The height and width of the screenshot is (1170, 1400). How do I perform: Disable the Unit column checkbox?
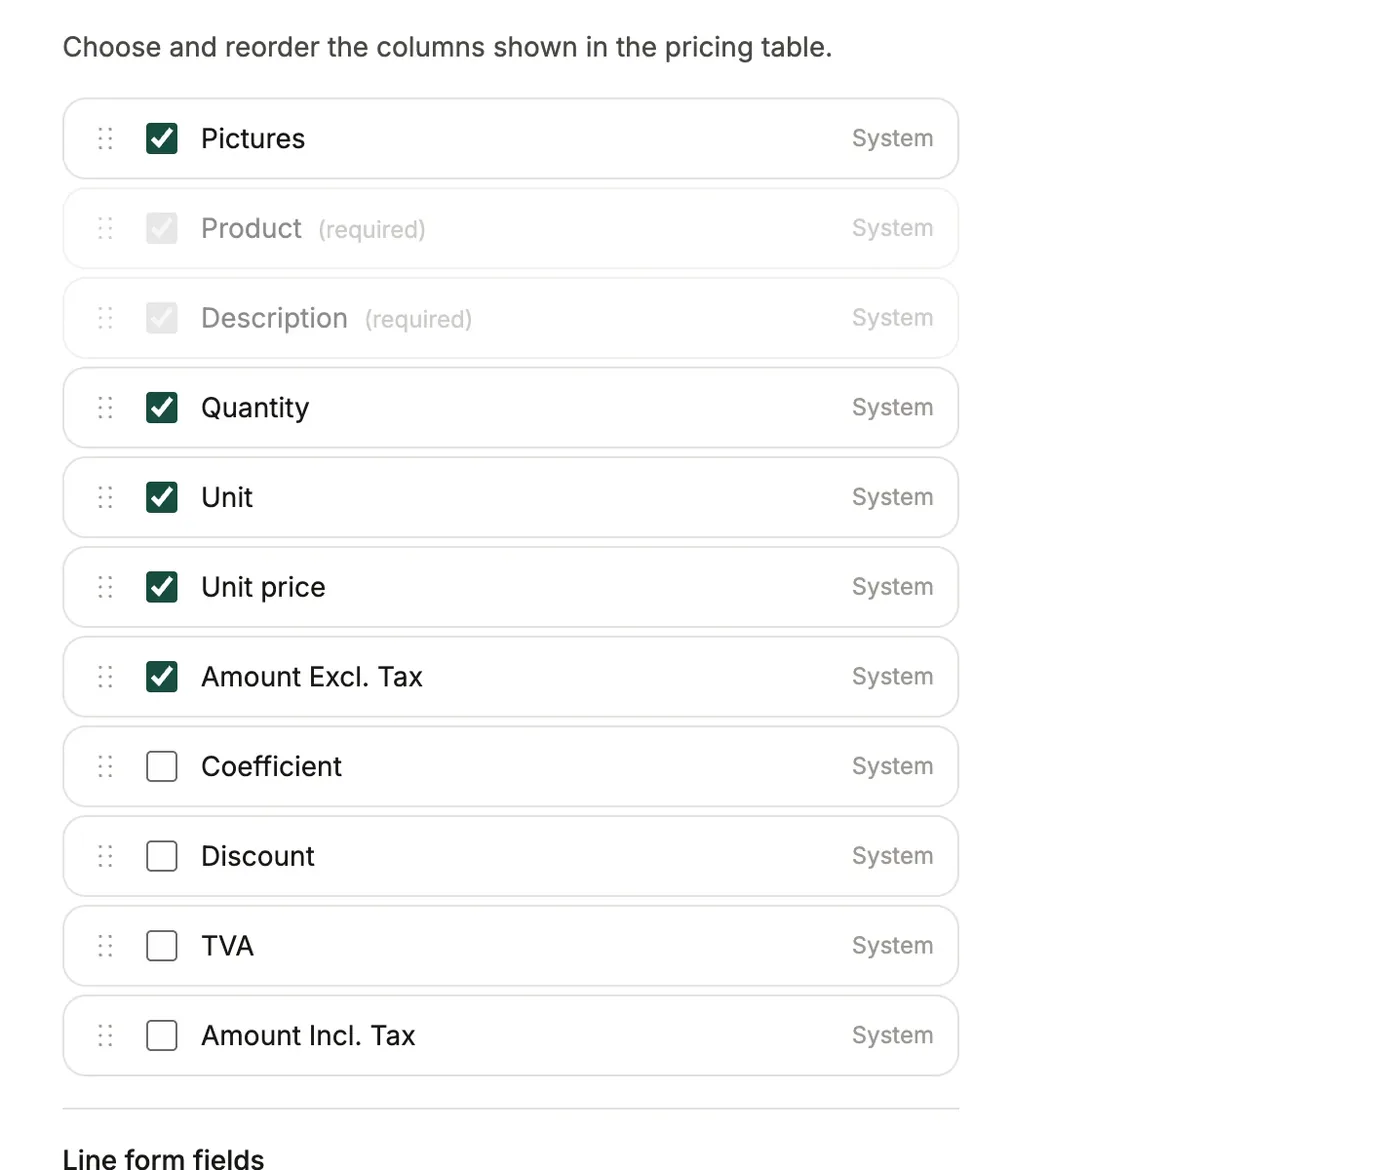pos(162,497)
